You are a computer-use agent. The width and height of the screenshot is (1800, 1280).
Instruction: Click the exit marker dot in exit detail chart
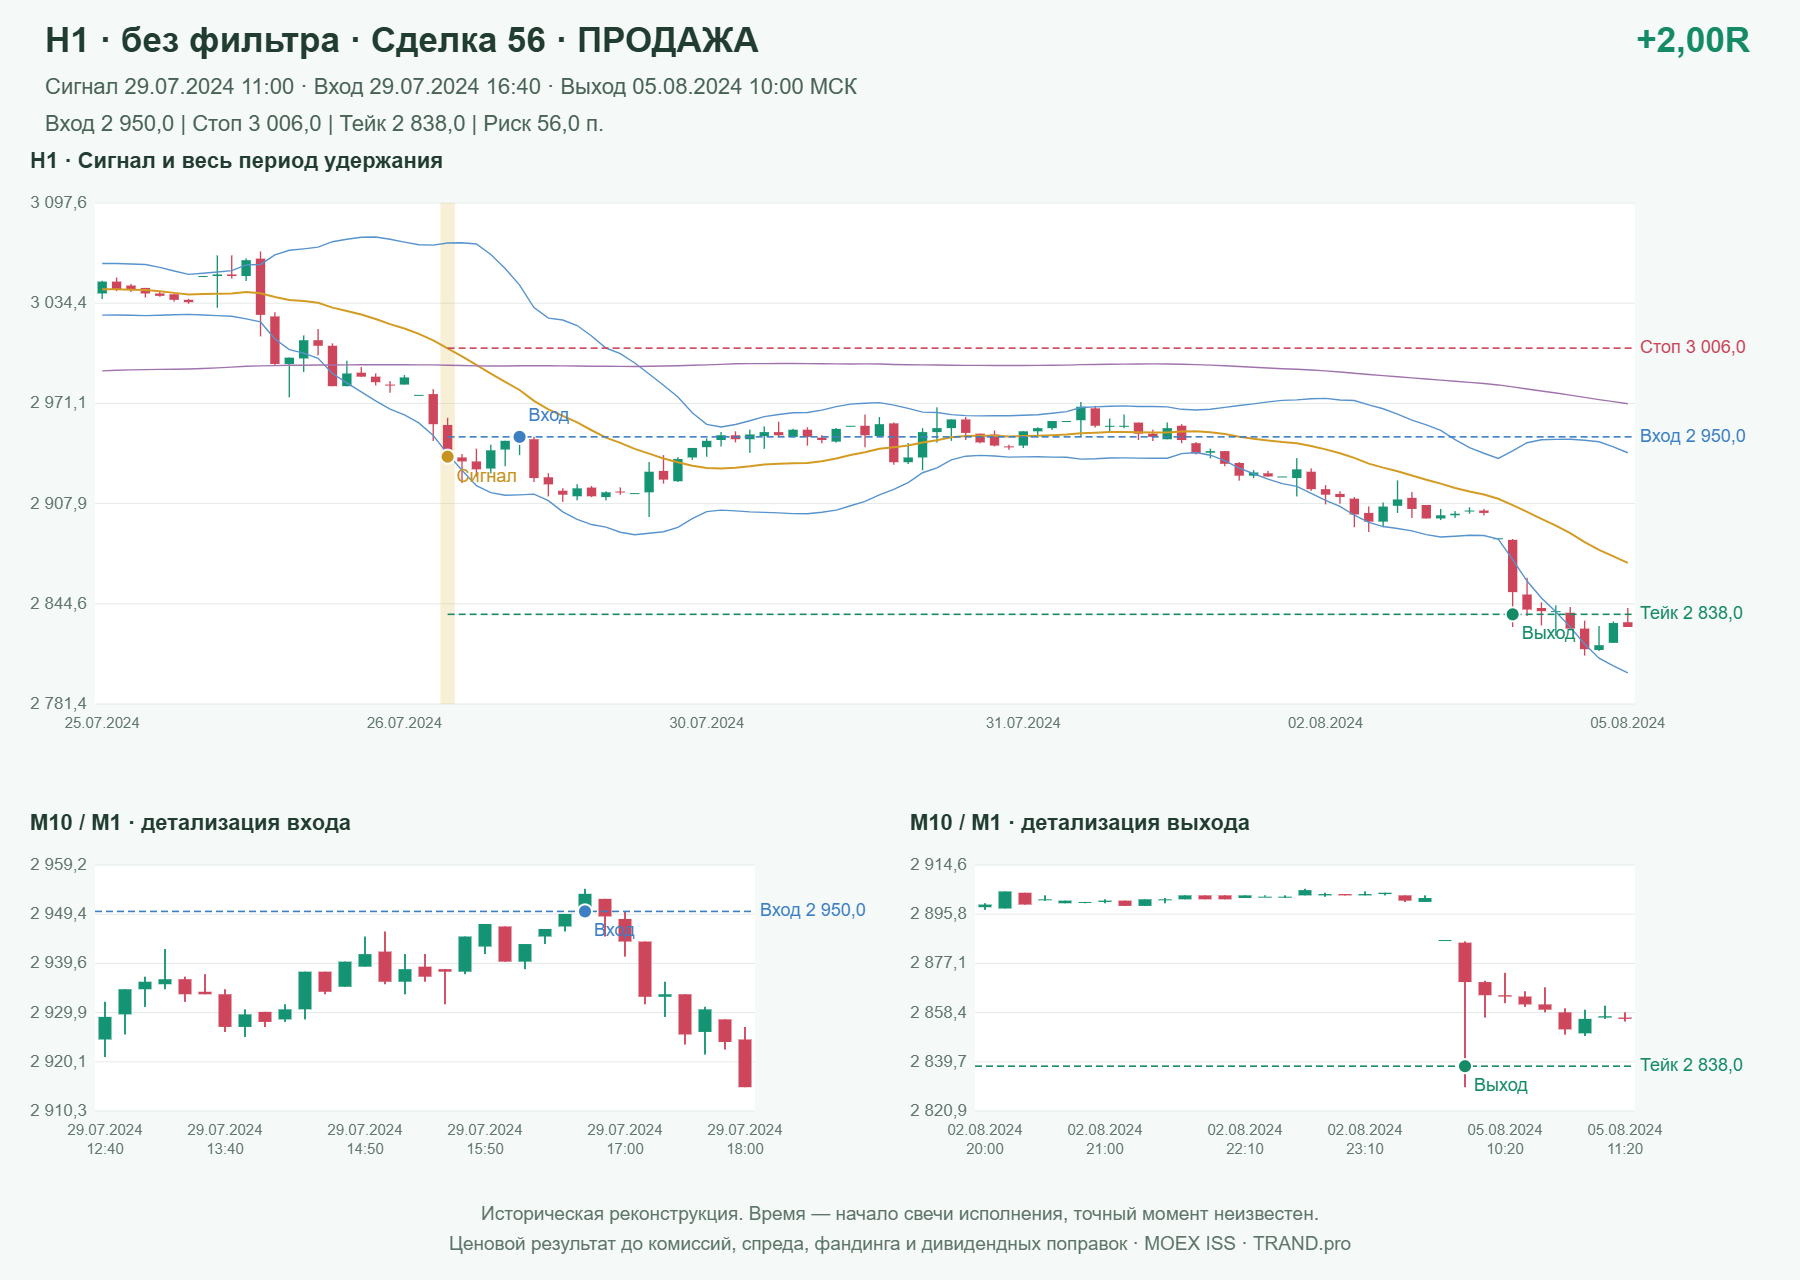pyautogui.click(x=1464, y=1066)
